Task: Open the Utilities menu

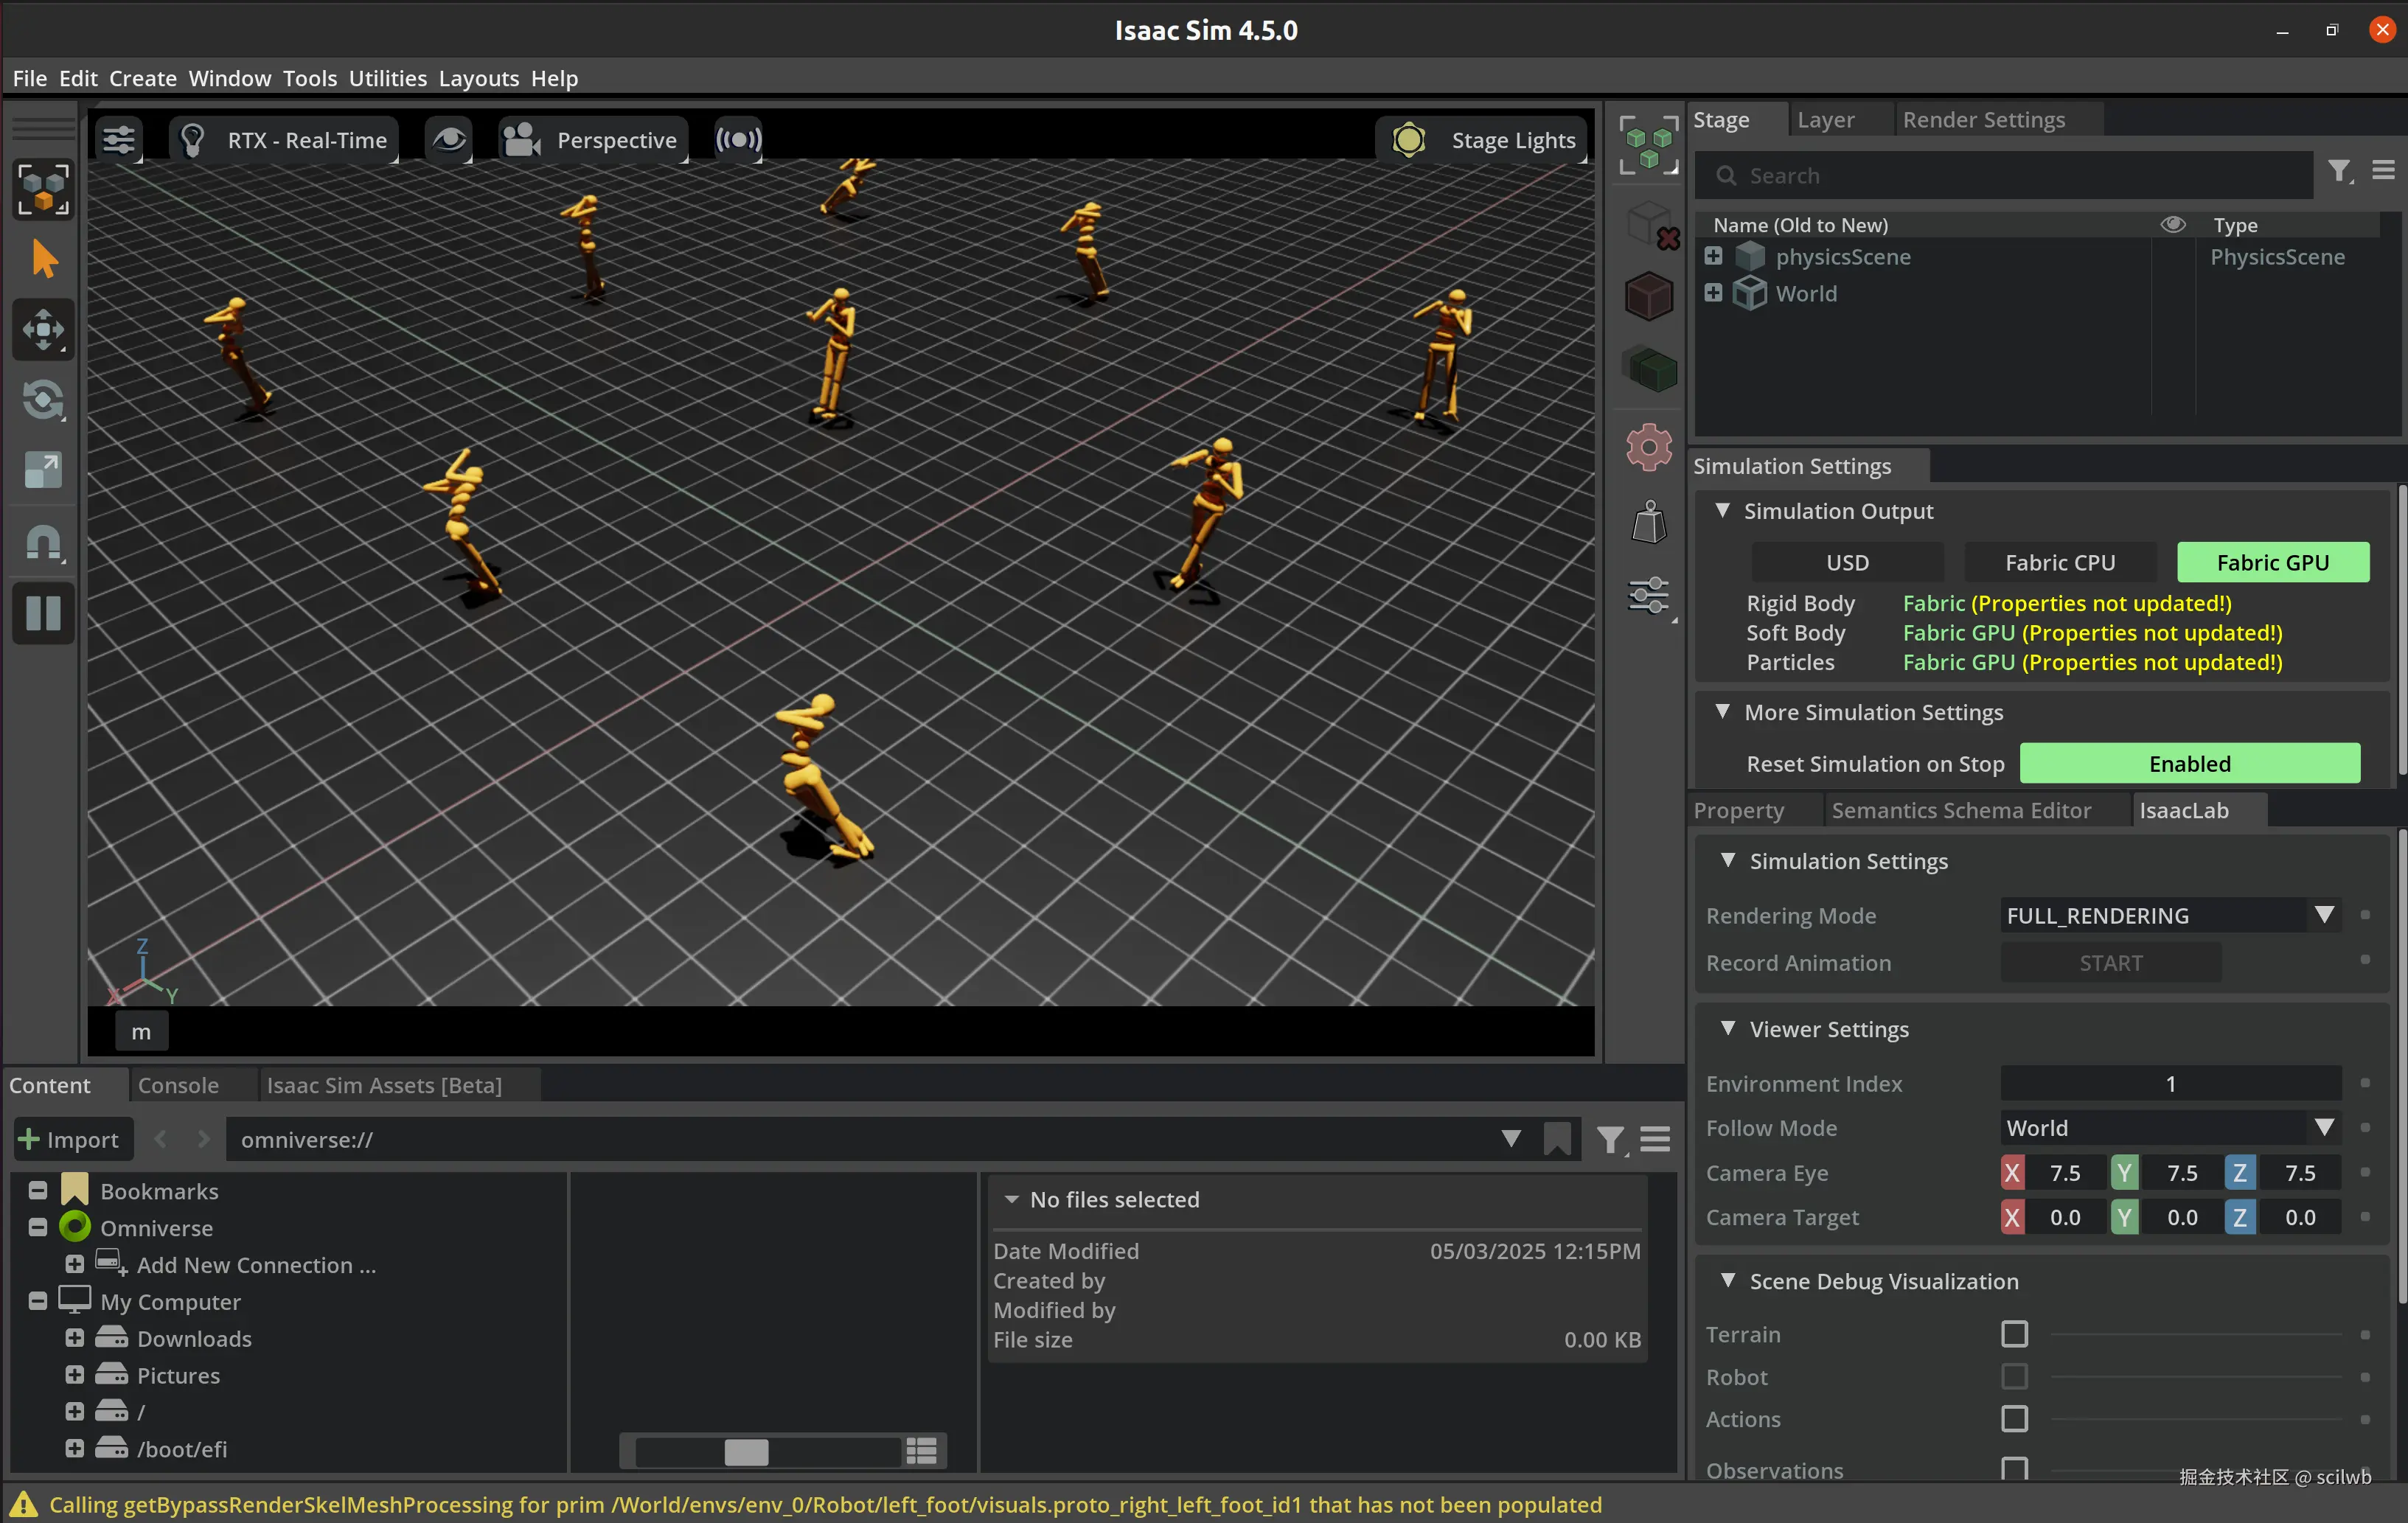Action: (x=387, y=78)
